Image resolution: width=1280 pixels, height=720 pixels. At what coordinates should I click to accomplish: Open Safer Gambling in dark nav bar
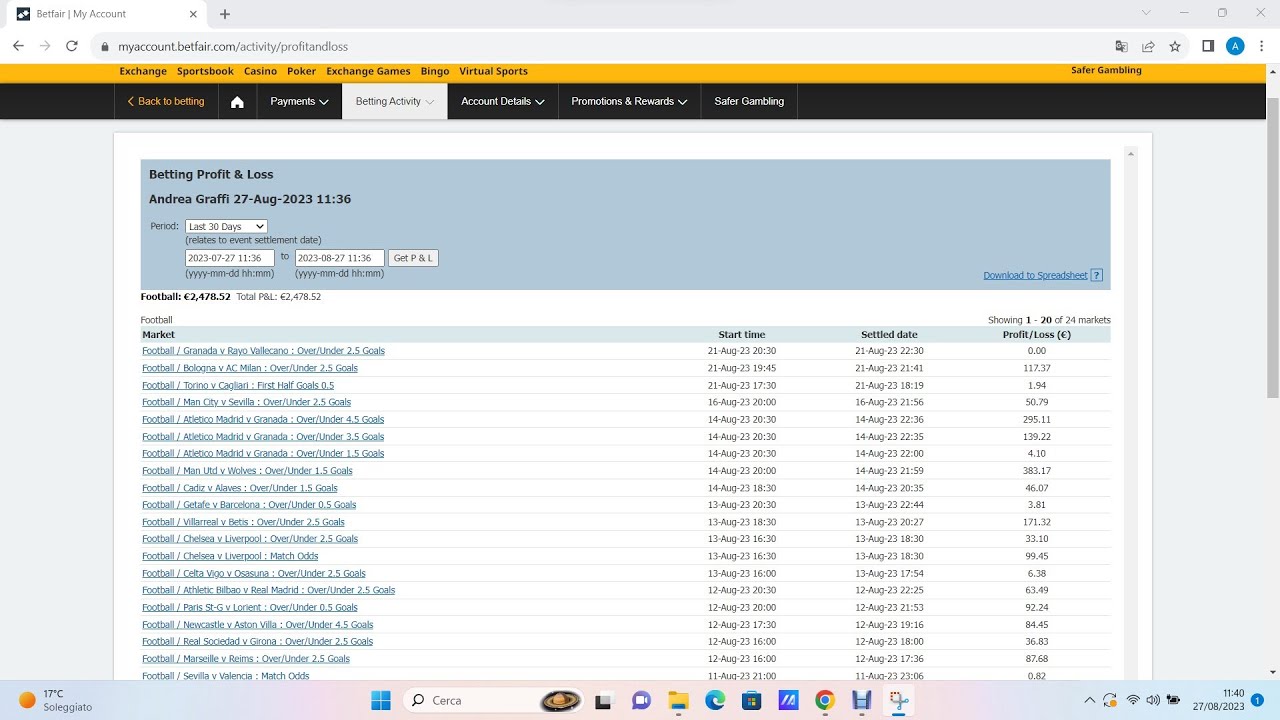click(749, 102)
